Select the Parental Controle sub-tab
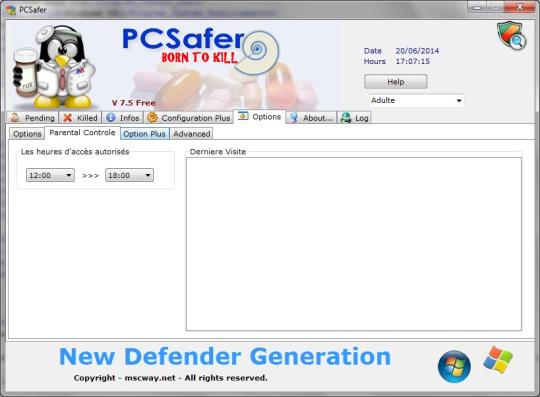 point(82,133)
